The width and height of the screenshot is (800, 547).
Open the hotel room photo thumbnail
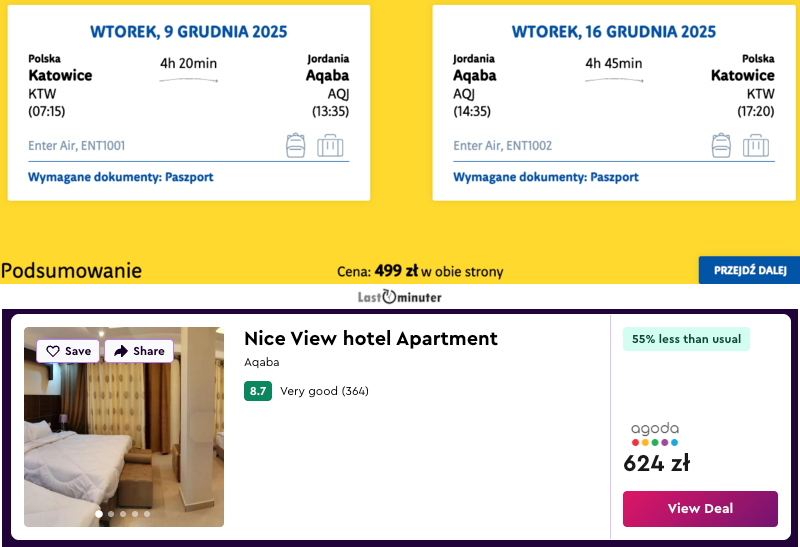(x=124, y=440)
